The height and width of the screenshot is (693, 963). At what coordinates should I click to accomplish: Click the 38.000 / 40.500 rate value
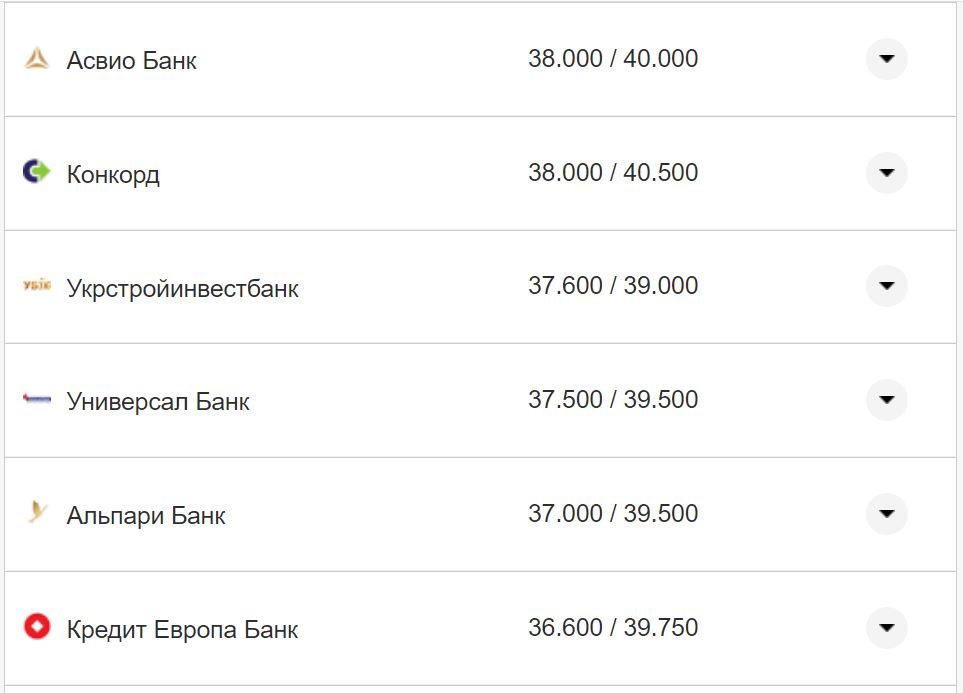(613, 173)
